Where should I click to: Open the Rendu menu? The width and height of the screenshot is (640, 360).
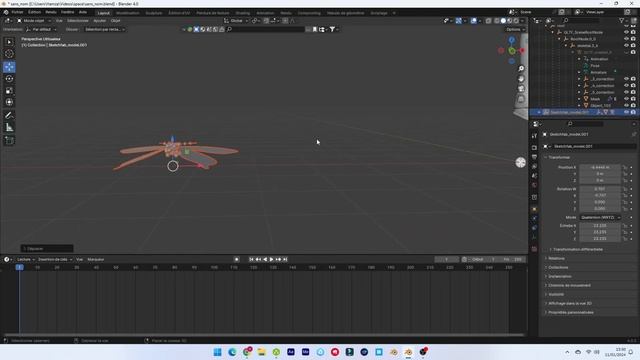pos(51,12)
